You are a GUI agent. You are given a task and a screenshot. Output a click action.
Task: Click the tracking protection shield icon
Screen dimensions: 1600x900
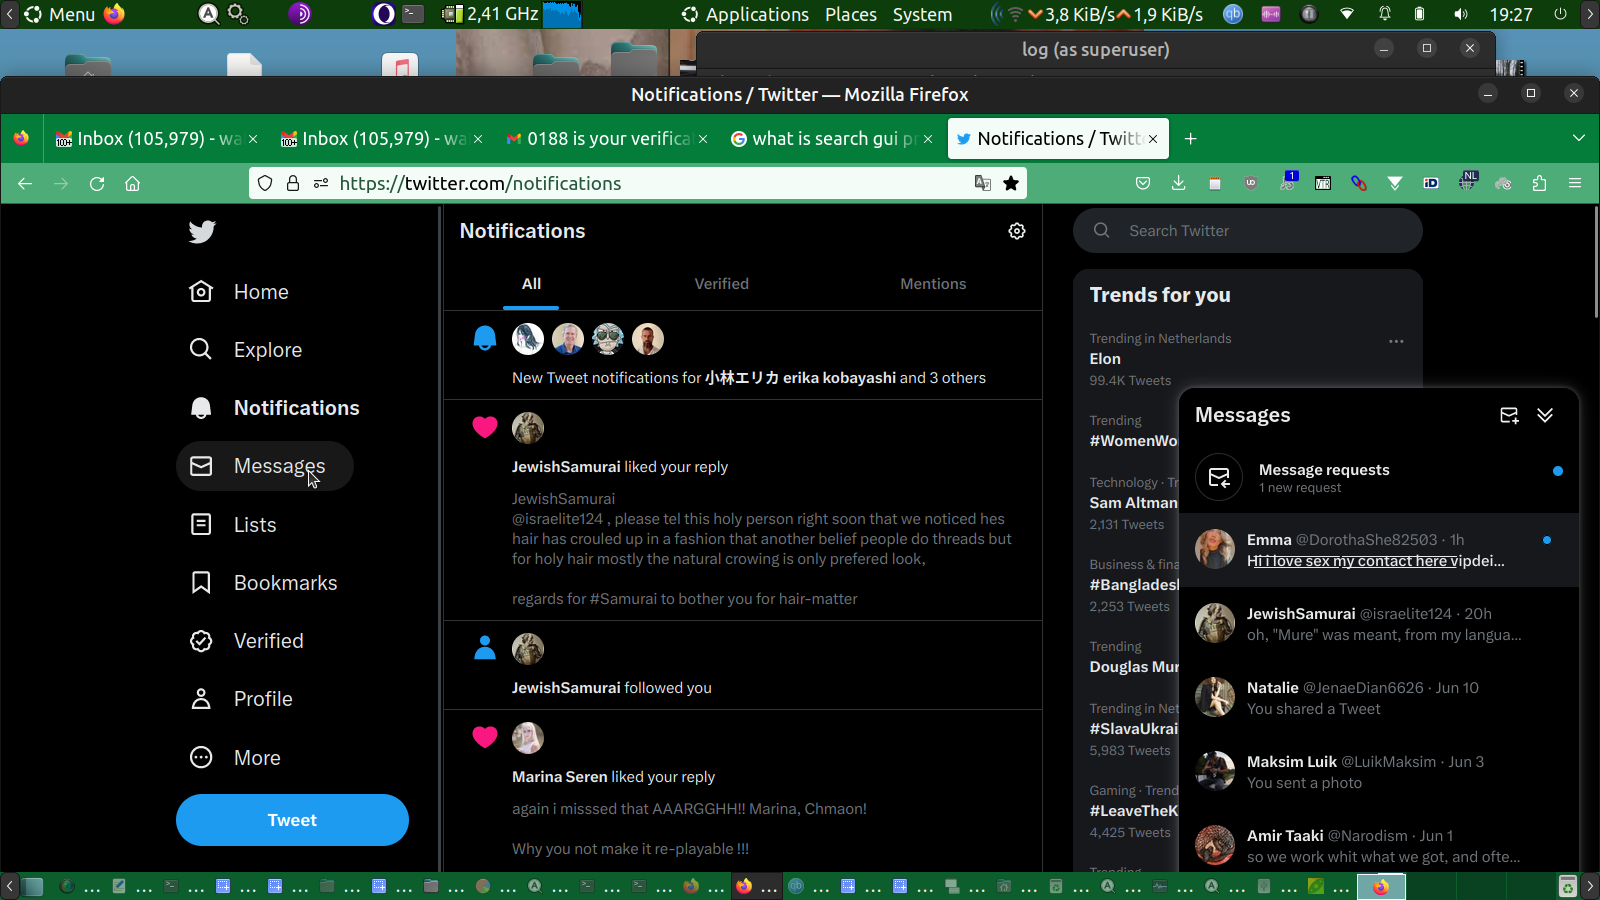point(265,183)
